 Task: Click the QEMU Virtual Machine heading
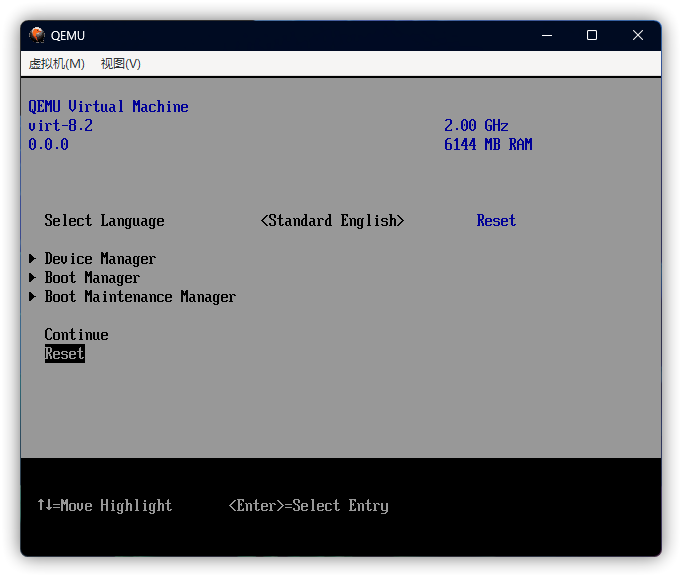tap(108, 107)
